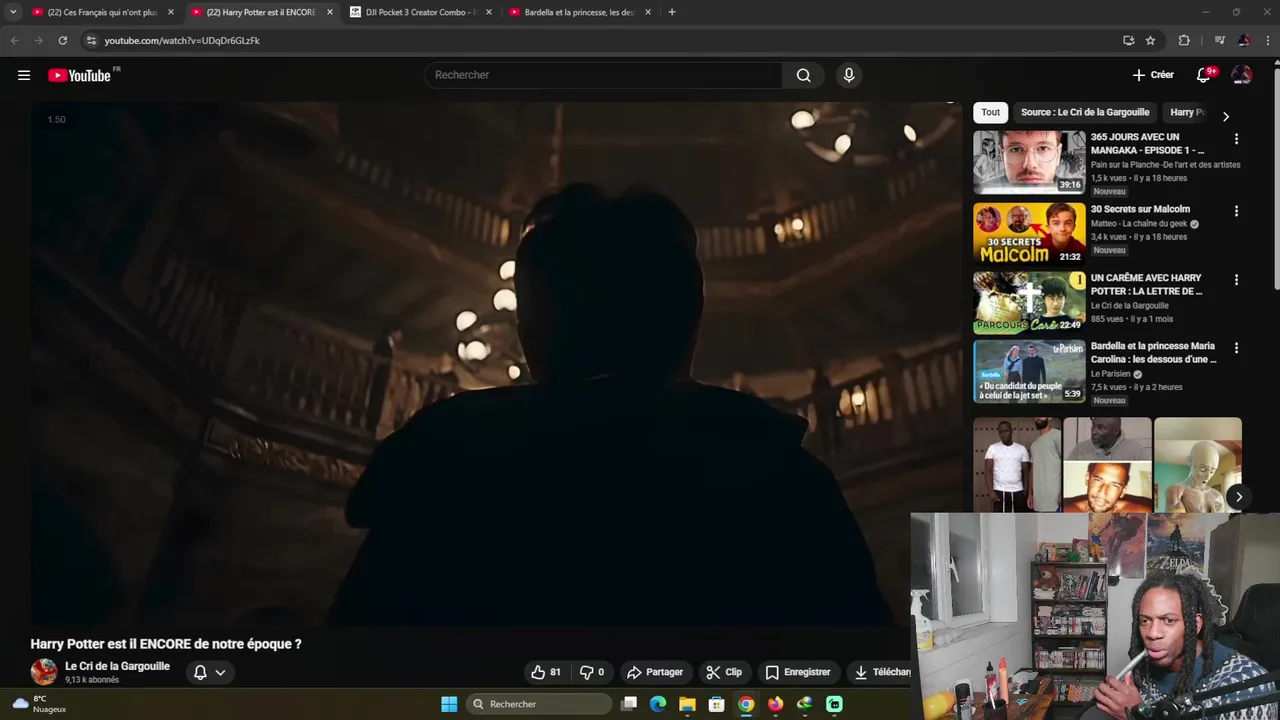The image size is (1280, 720).
Task: Open Chrome three-dot menu
Action: 1268,40
